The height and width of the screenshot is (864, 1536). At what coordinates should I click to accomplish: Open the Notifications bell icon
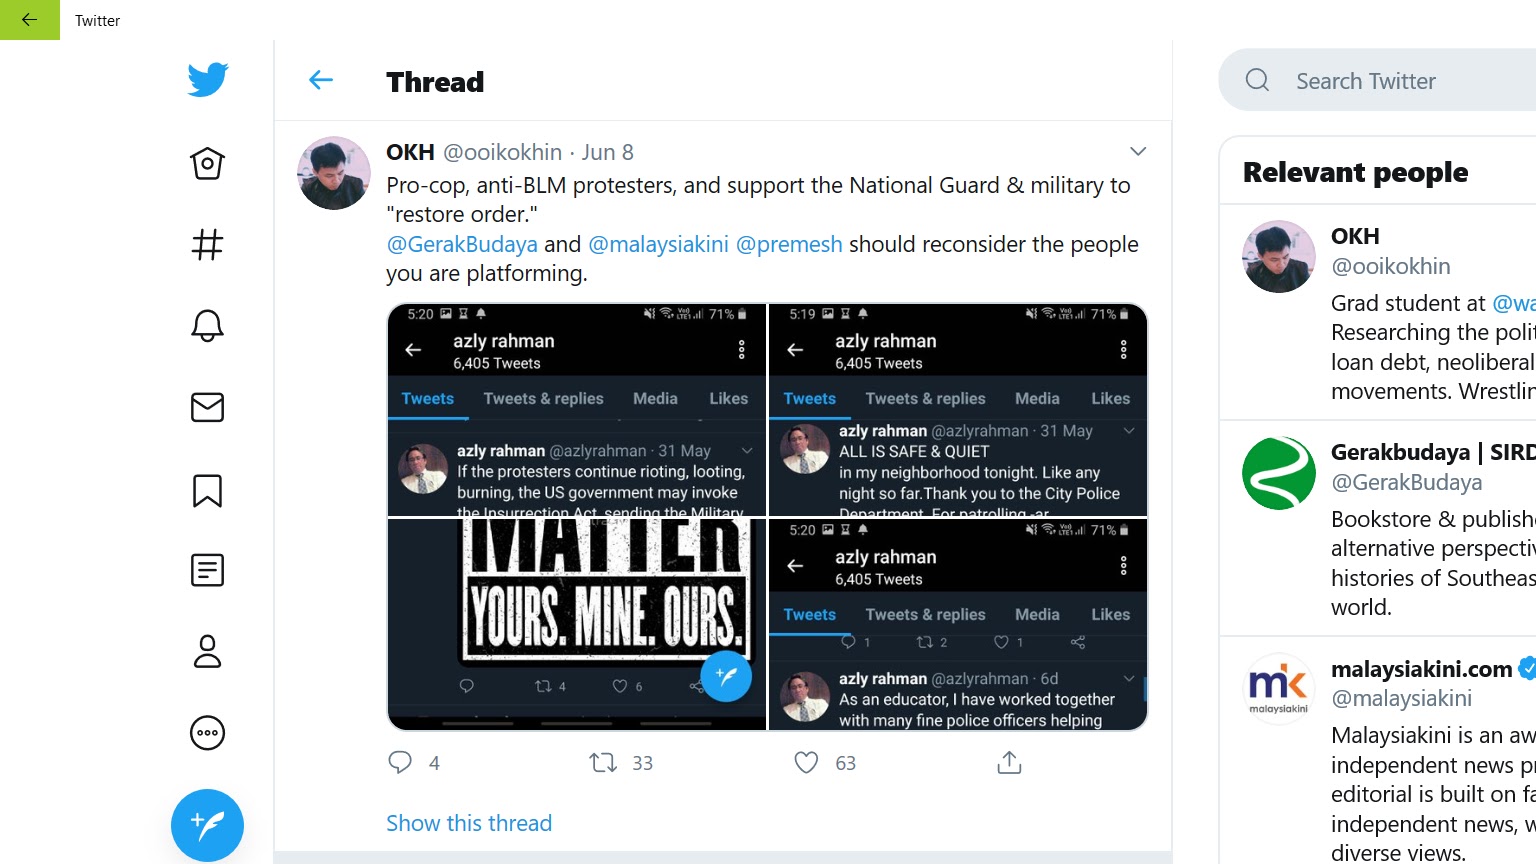point(207,326)
